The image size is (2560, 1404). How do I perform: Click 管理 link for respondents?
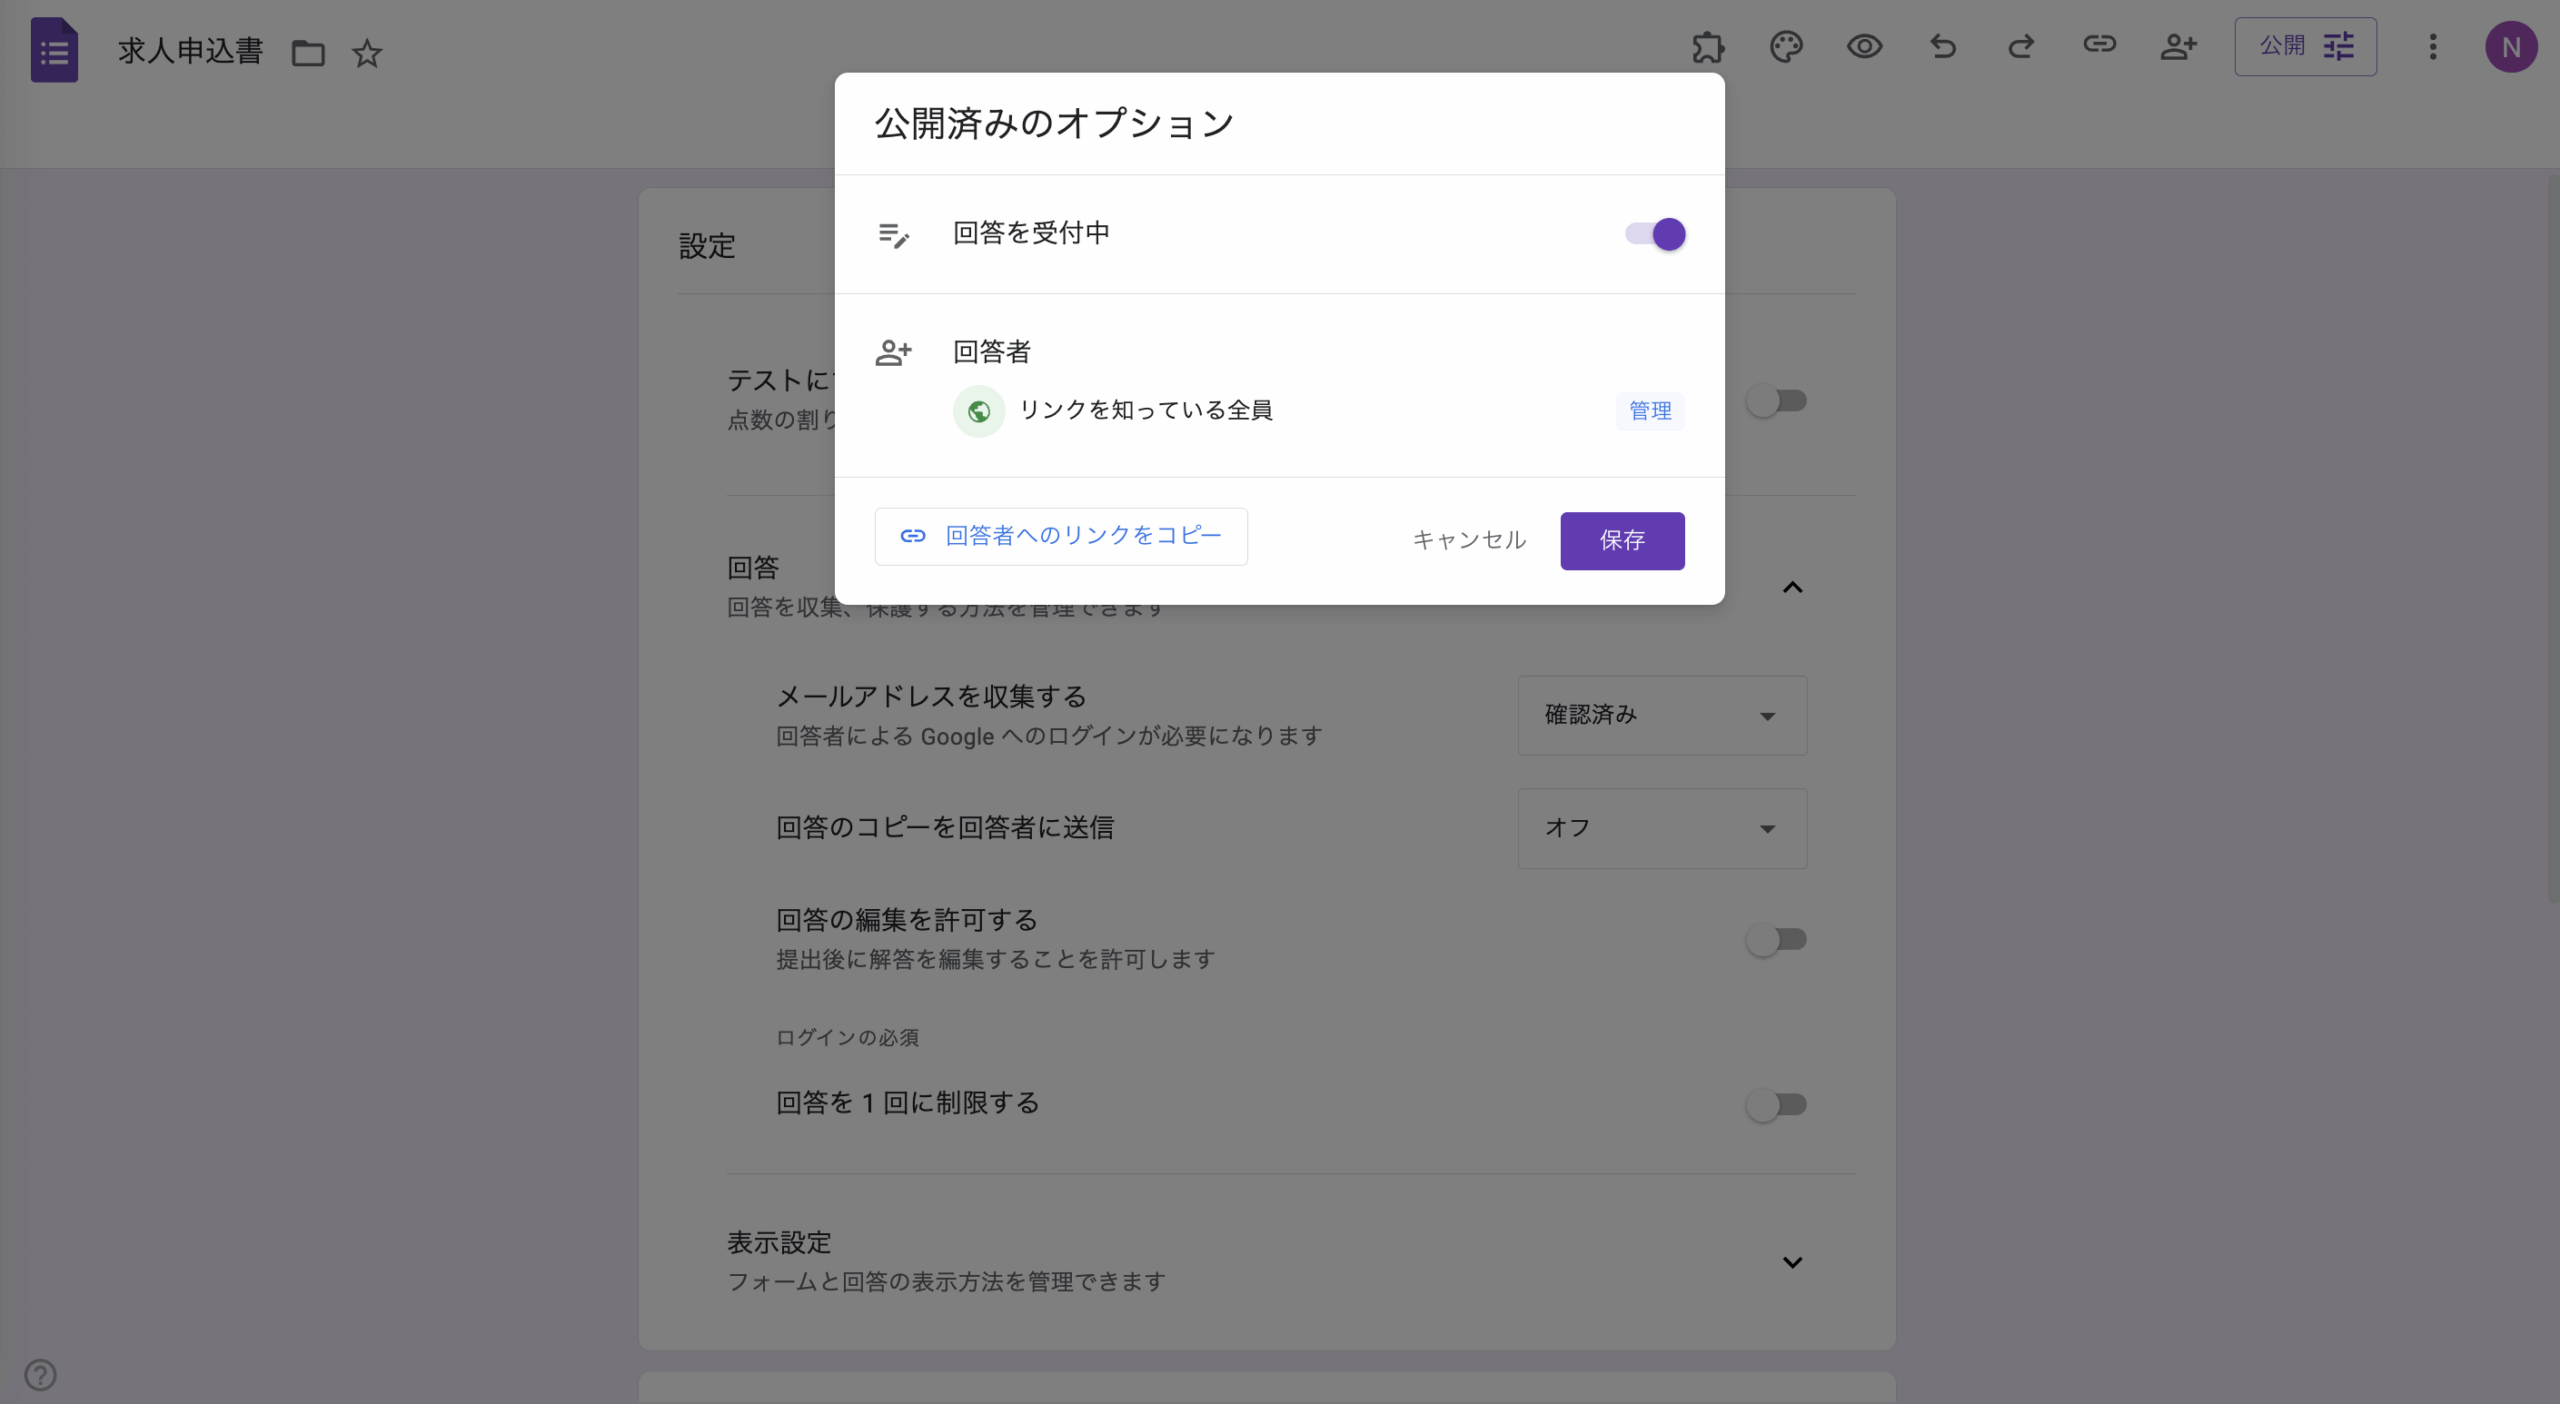(x=1650, y=411)
